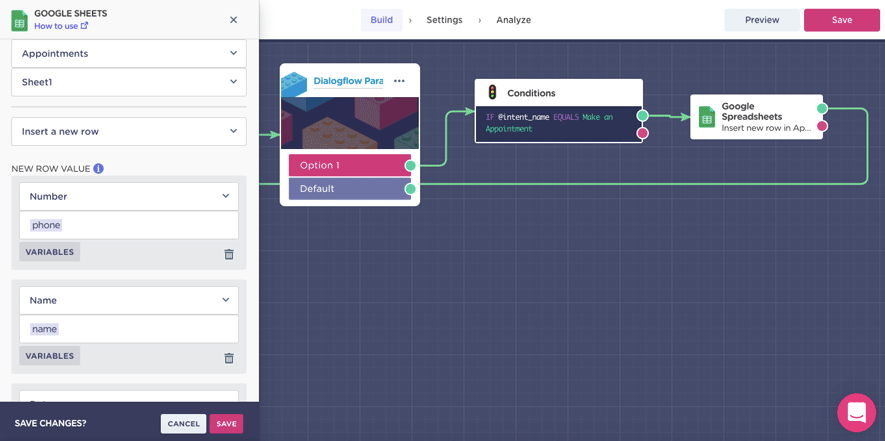Click green success dot on Google Spreadsheets block
The width and height of the screenshot is (885, 441).
pos(822,108)
